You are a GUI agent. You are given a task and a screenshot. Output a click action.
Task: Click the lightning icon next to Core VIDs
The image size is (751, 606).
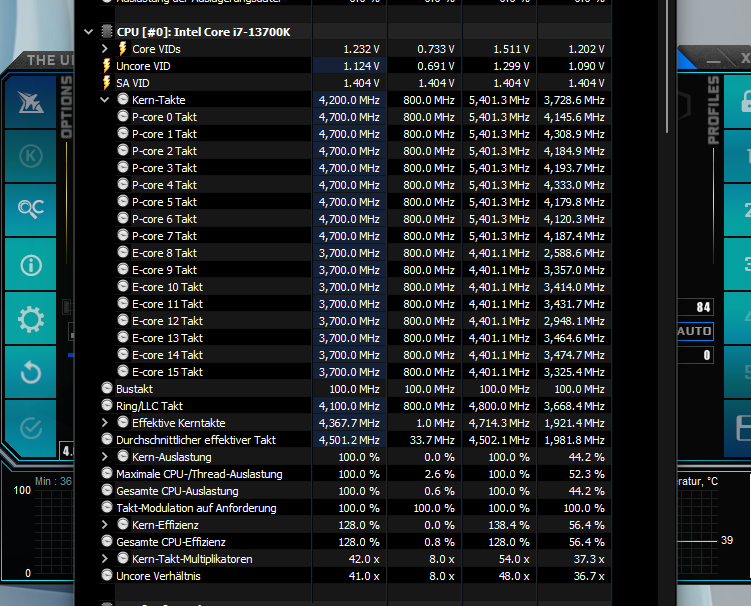pyautogui.click(x=123, y=48)
